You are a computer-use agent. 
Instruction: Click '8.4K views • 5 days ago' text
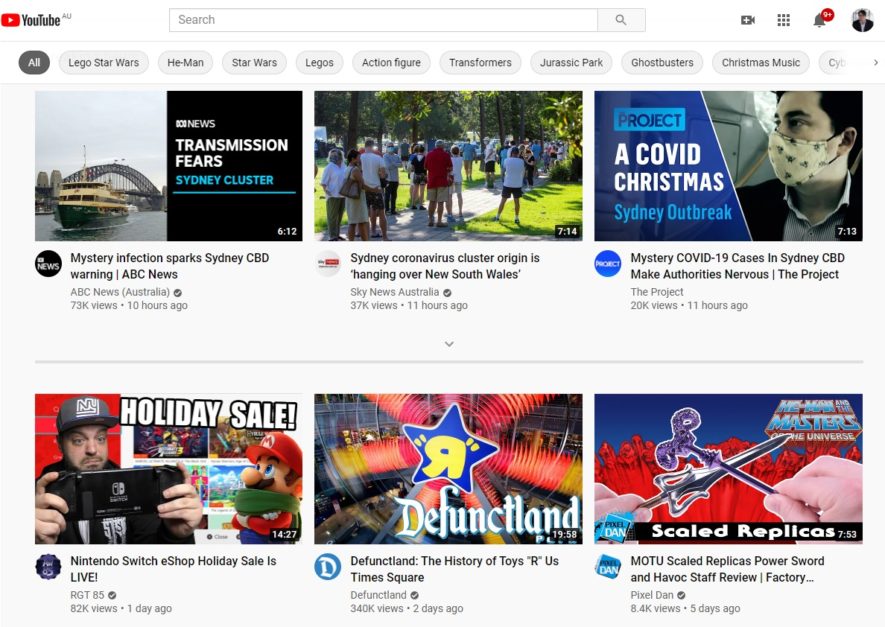point(685,608)
